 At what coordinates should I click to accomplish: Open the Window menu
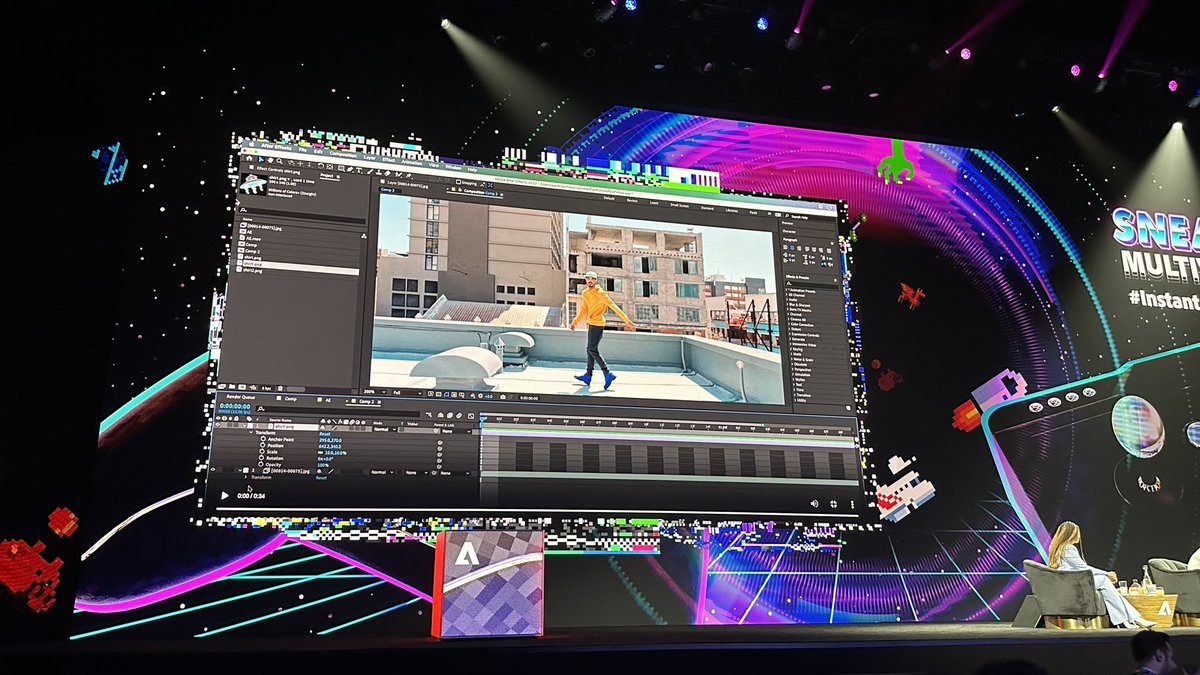click(453, 167)
